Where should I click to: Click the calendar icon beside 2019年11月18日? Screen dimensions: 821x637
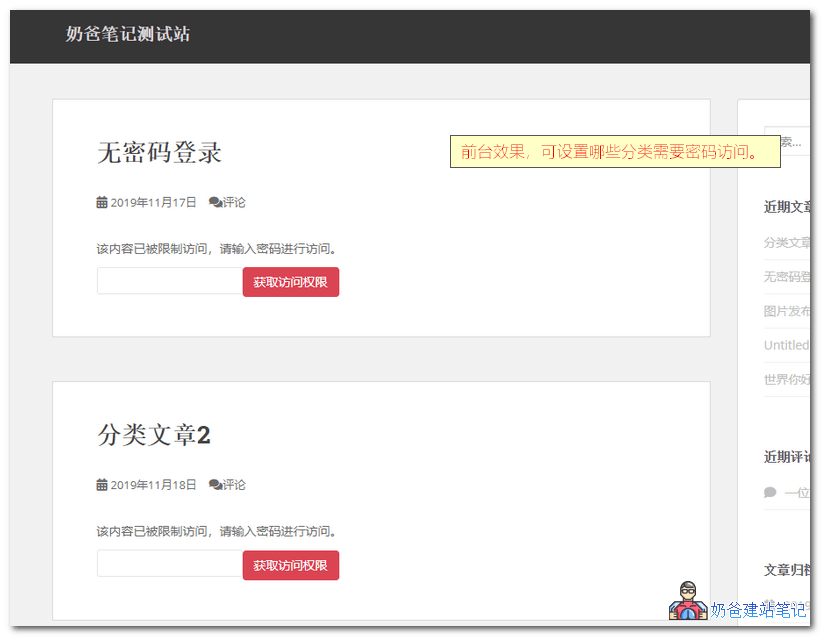(101, 484)
